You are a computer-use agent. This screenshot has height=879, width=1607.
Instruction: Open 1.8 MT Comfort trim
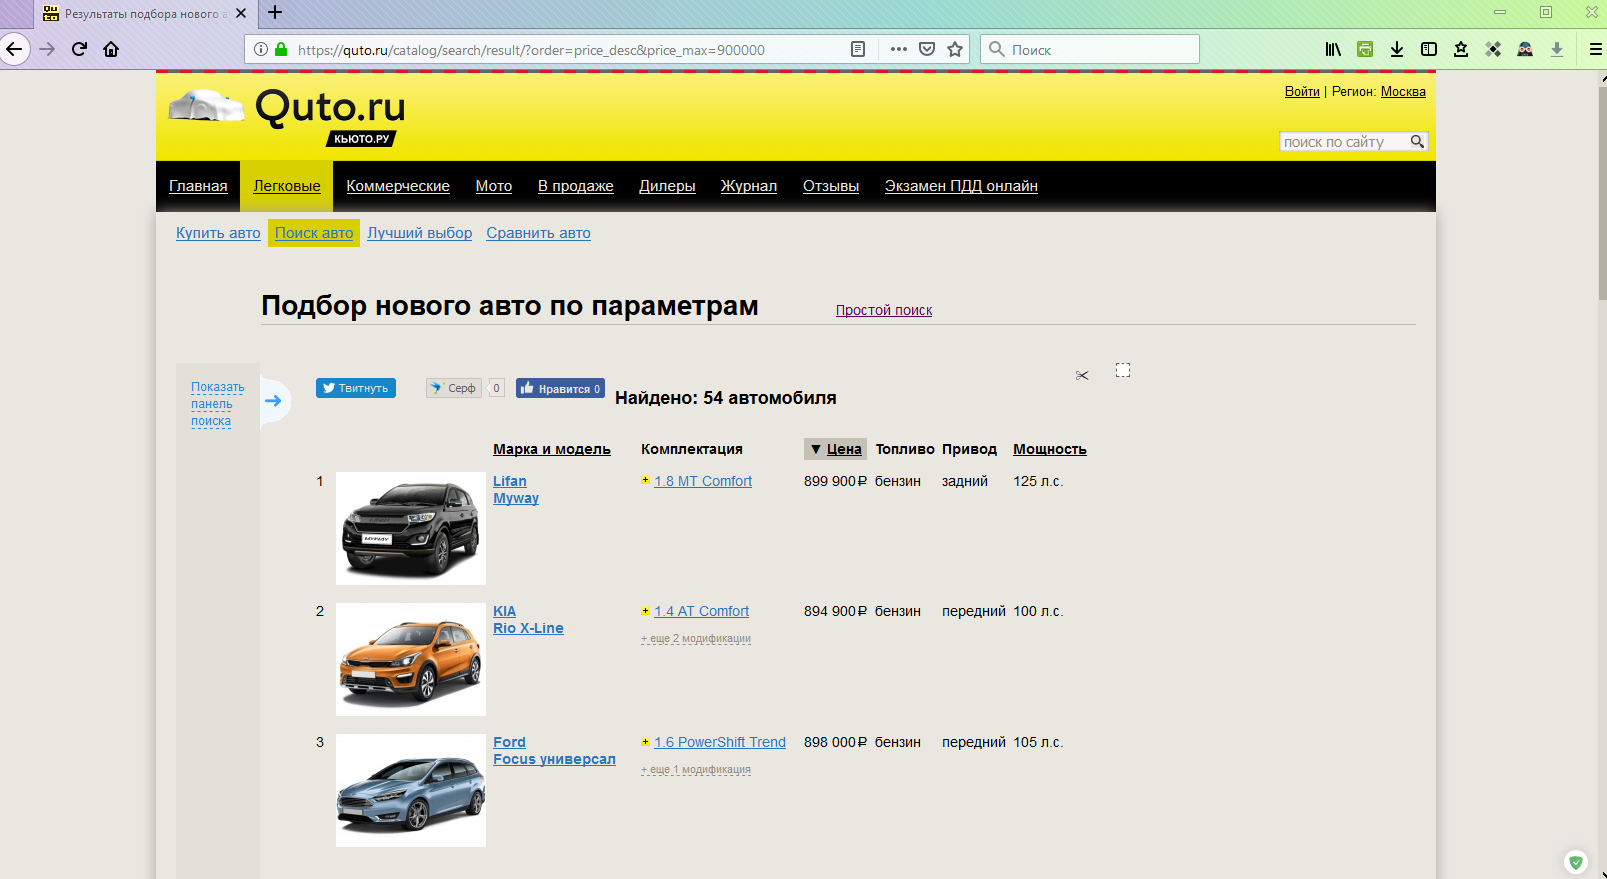[703, 481]
